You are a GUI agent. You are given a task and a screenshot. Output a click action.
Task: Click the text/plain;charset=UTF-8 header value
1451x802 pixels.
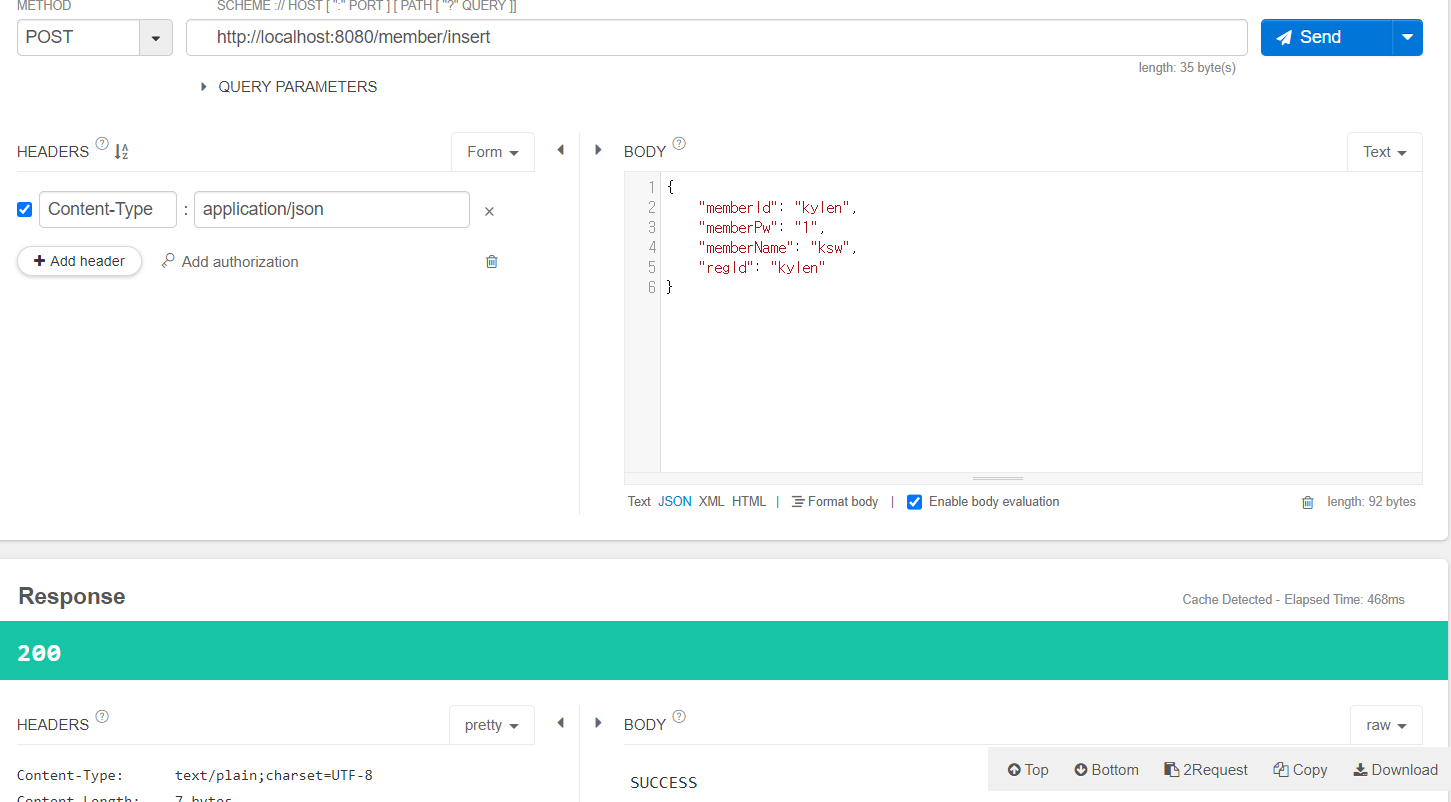(274, 775)
